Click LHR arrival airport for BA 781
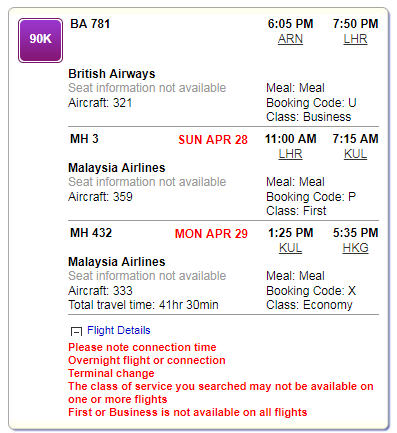397x433 pixels. coord(355,39)
